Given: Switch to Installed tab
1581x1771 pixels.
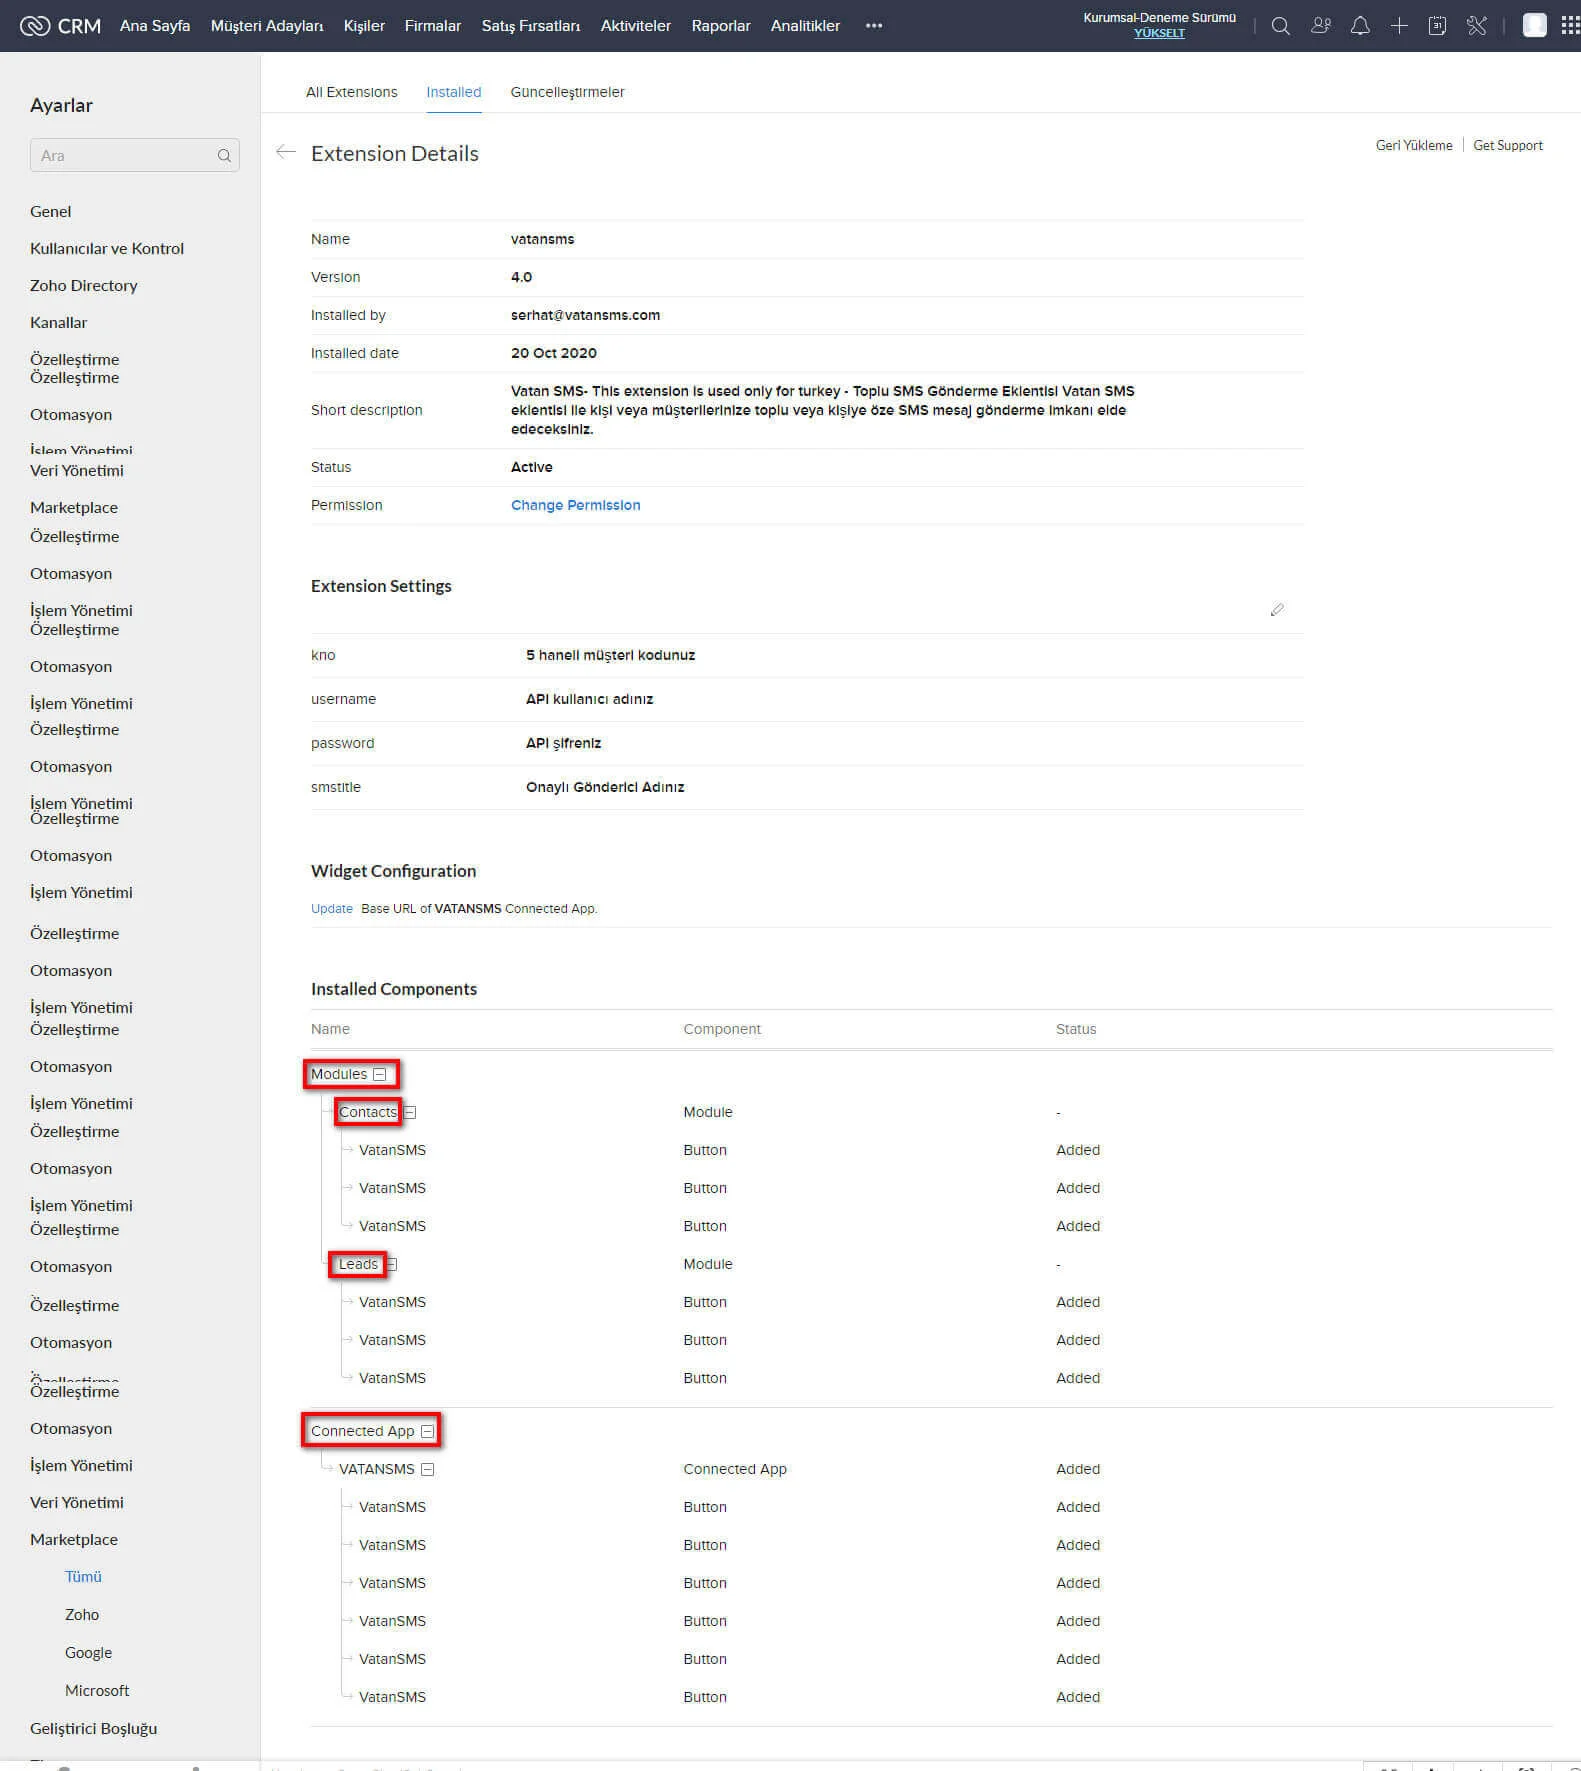Looking at the screenshot, I should click(454, 92).
